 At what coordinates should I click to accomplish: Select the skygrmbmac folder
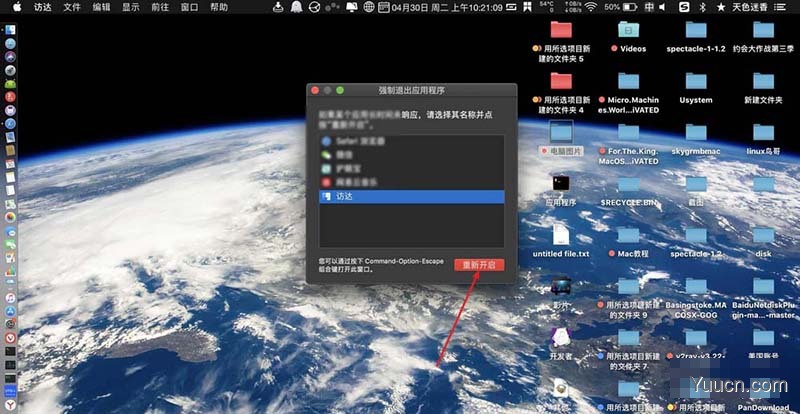pyautogui.click(x=696, y=139)
